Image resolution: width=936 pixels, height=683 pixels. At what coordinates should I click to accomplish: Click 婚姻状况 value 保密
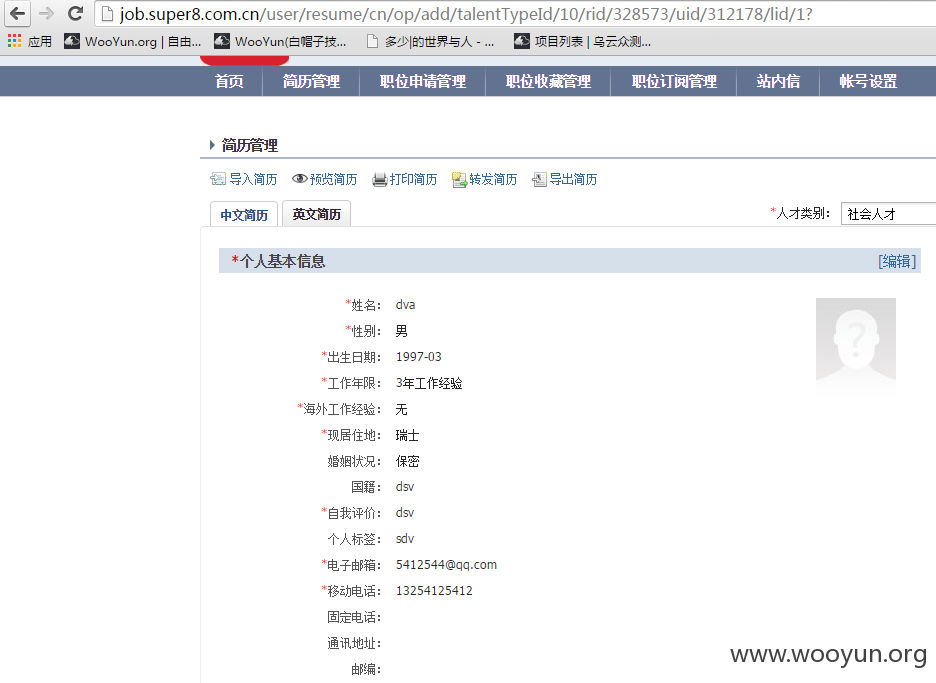pos(407,461)
